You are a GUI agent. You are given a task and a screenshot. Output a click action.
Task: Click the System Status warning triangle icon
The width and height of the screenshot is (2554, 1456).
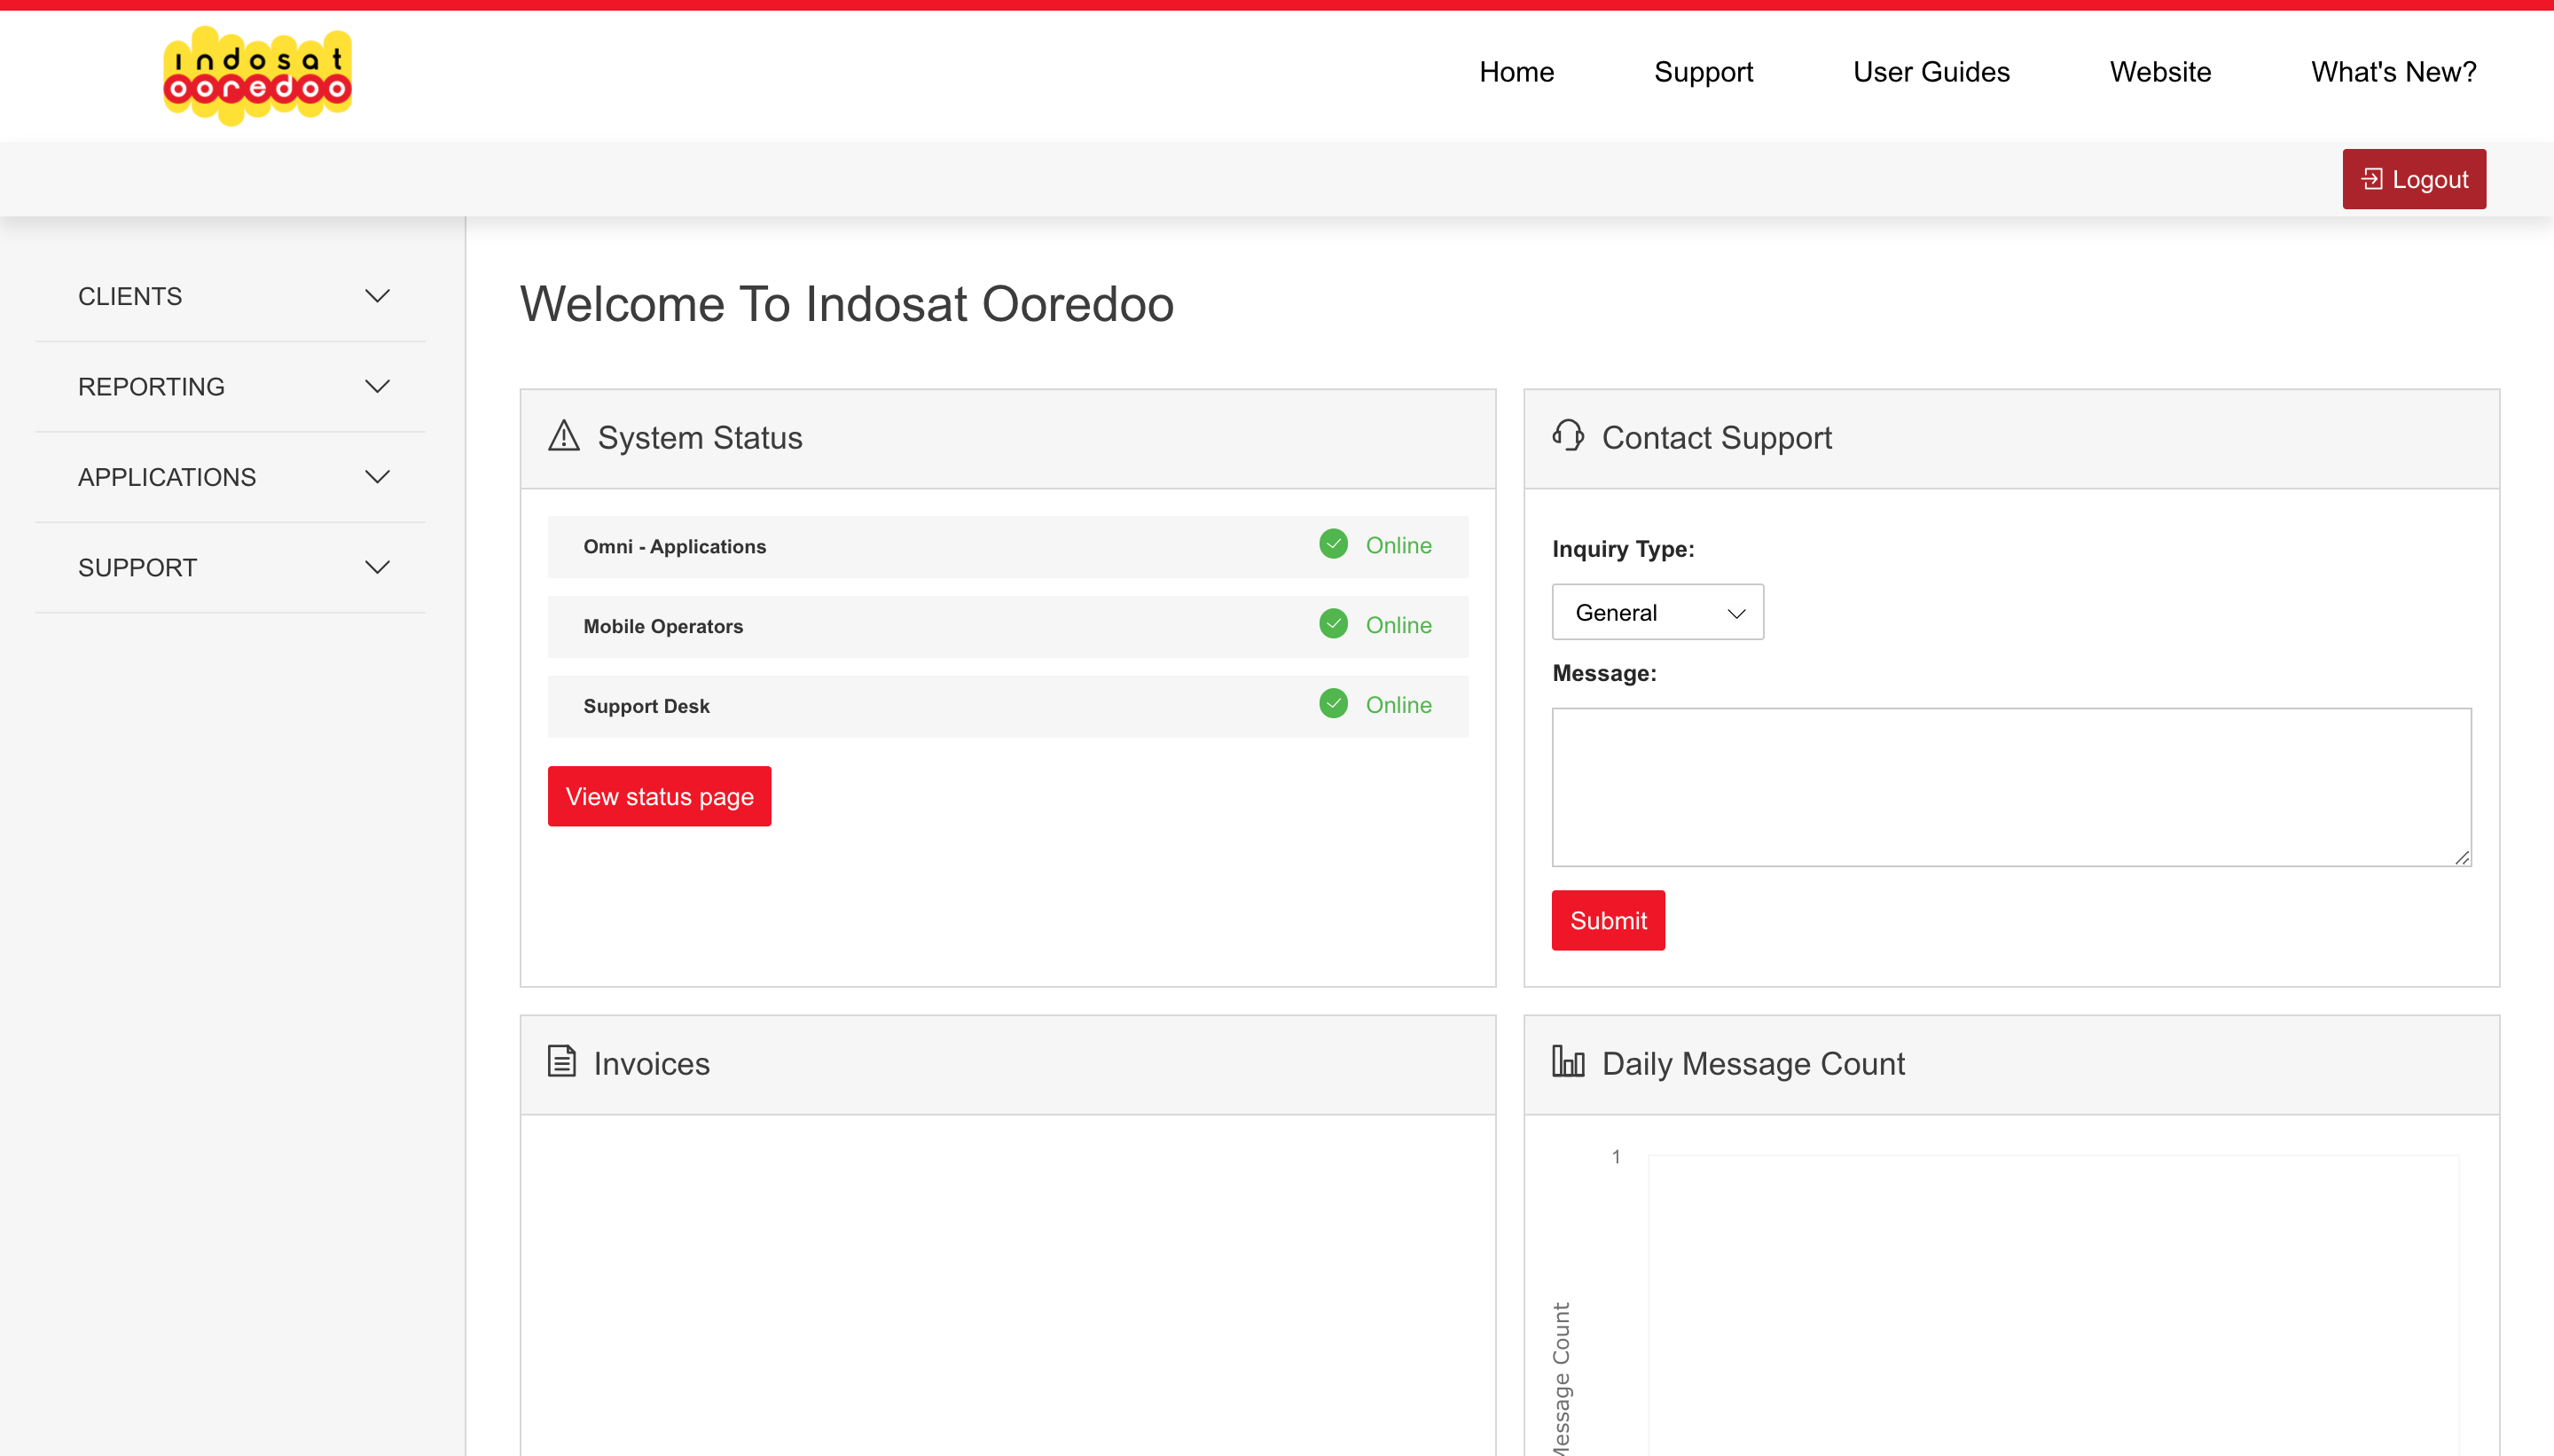coord(564,436)
